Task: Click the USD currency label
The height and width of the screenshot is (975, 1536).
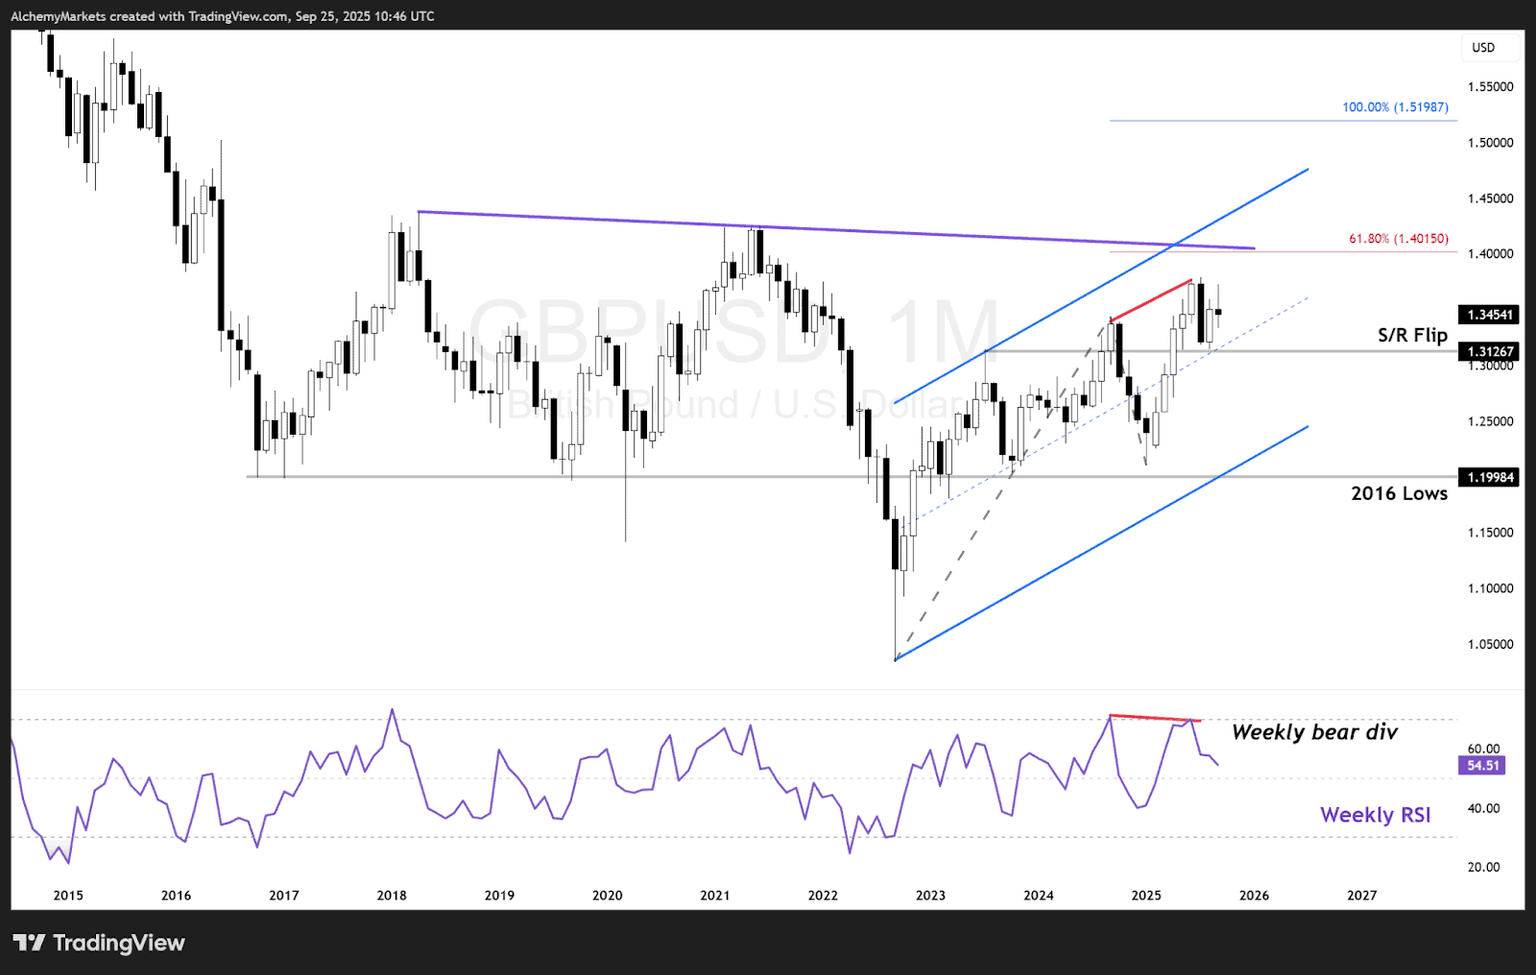Action: tap(1483, 47)
